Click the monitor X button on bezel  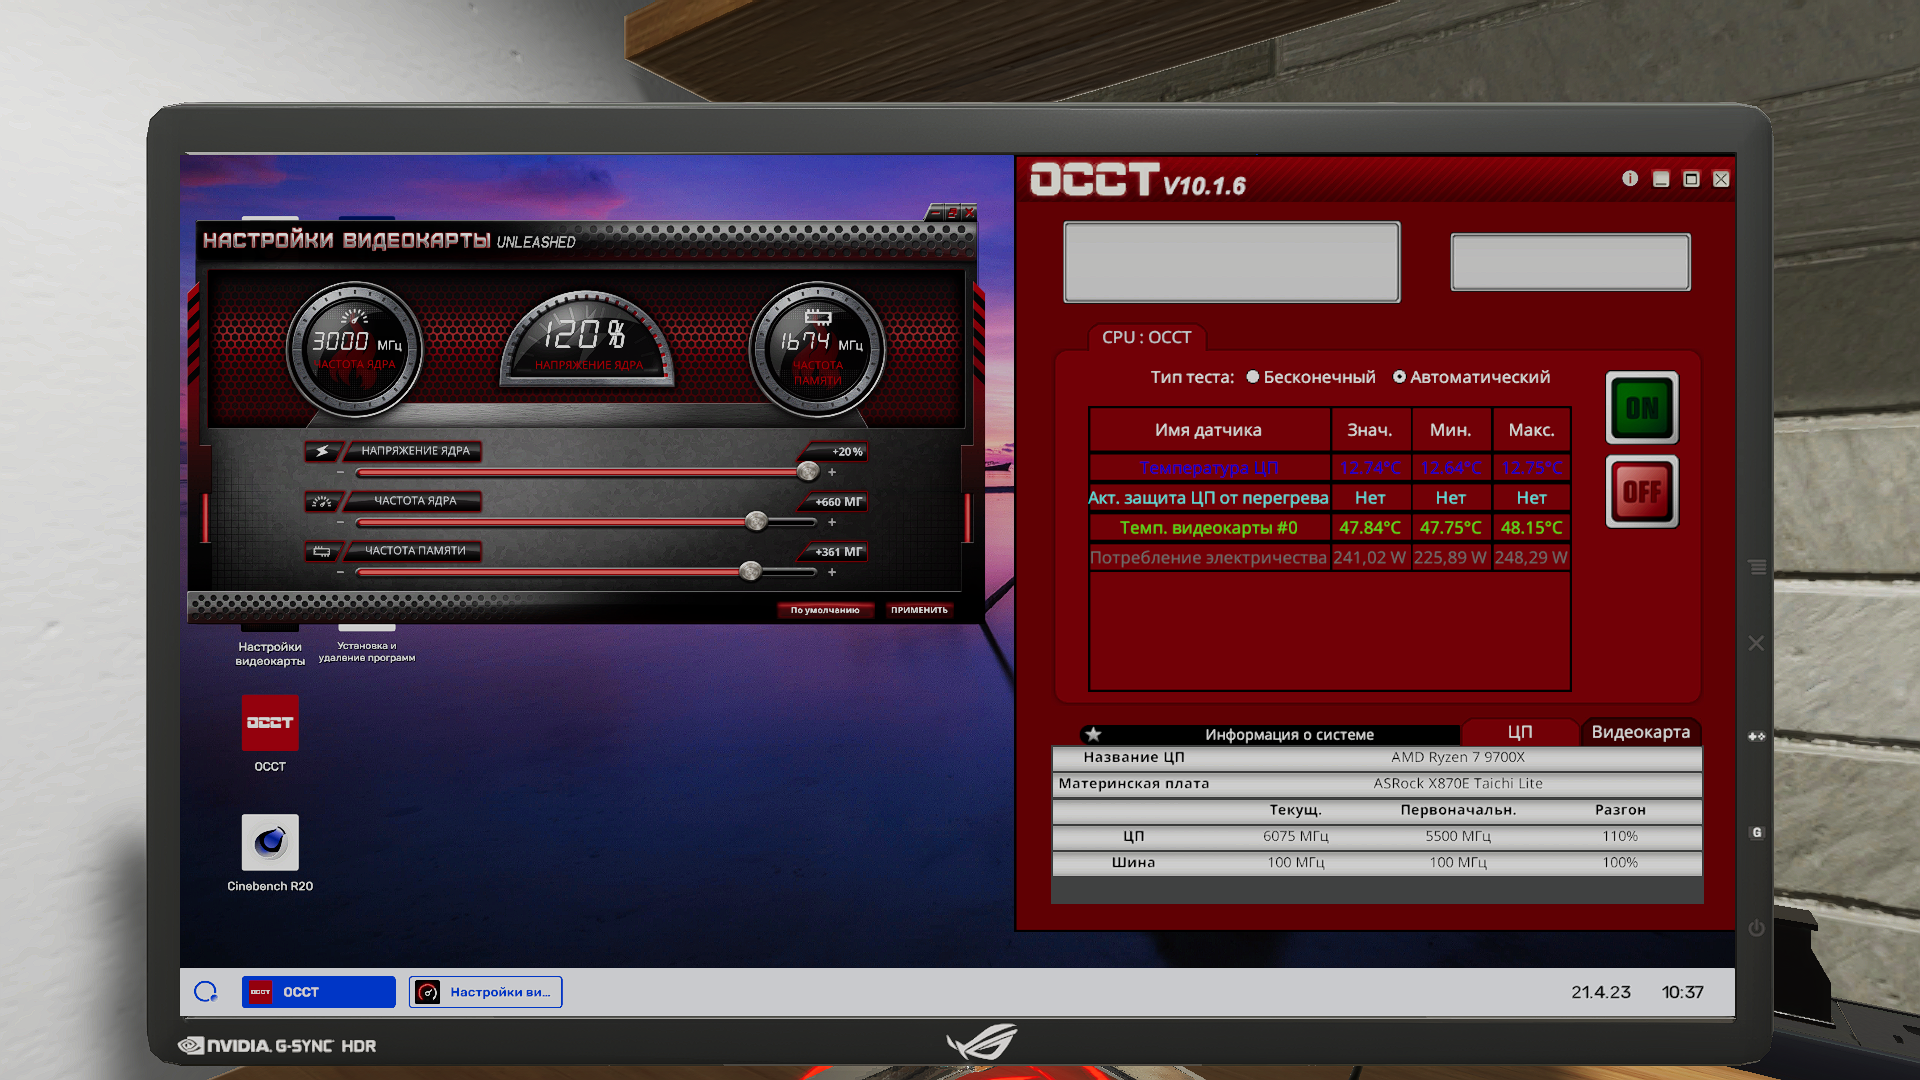[1756, 643]
